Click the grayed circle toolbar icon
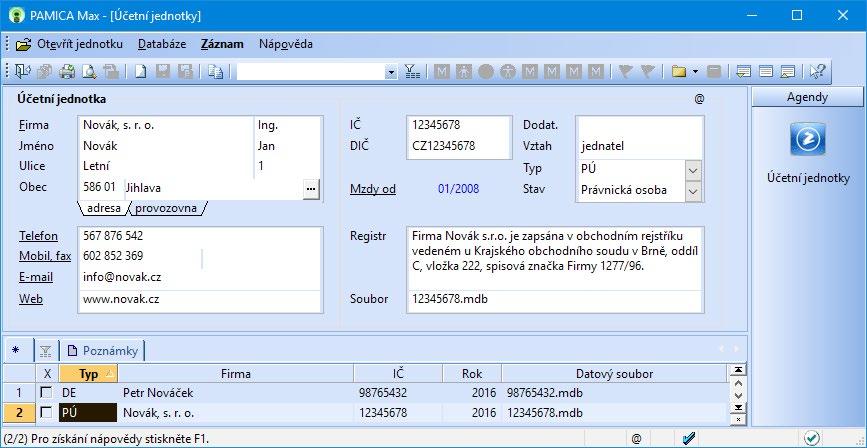The width and height of the screenshot is (867, 448). pos(486,71)
